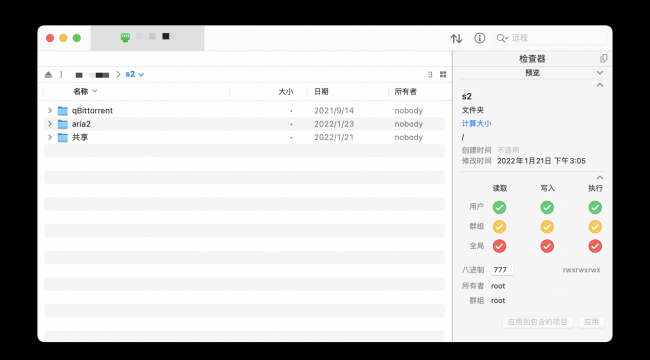The width and height of the screenshot is (650, 360).
Task: Click the 应用 button
Action: pos(591,322)
